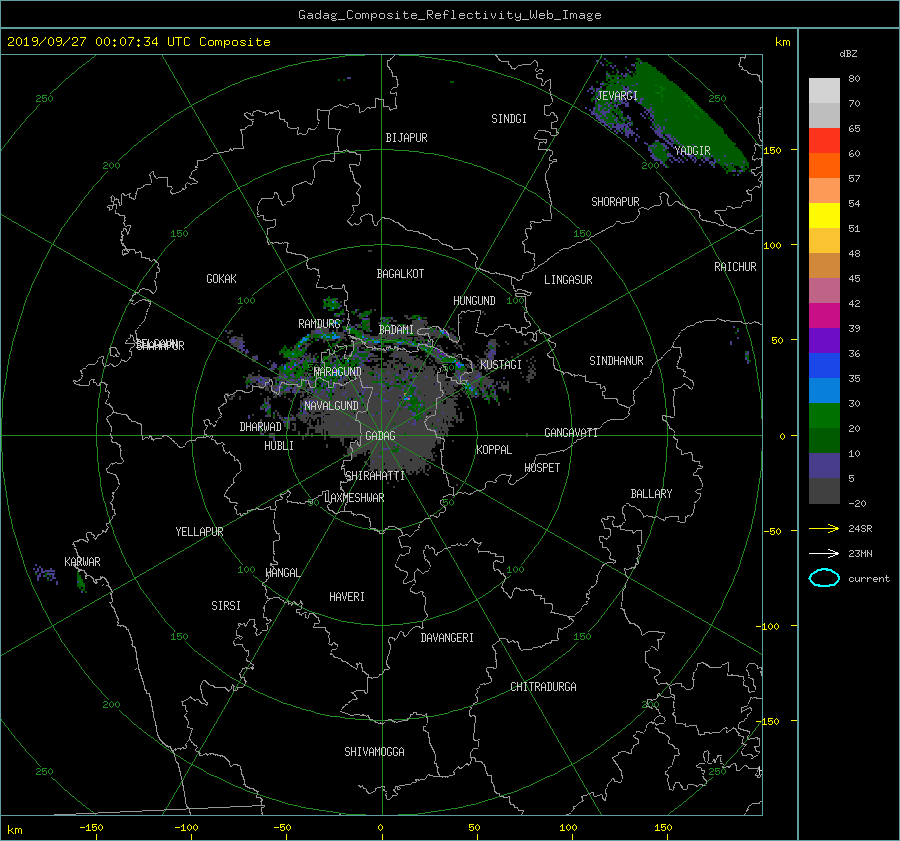This screenshot has height=841, width=900.
Task: Click the RAICHUR city label
Action: coord(735,267)
